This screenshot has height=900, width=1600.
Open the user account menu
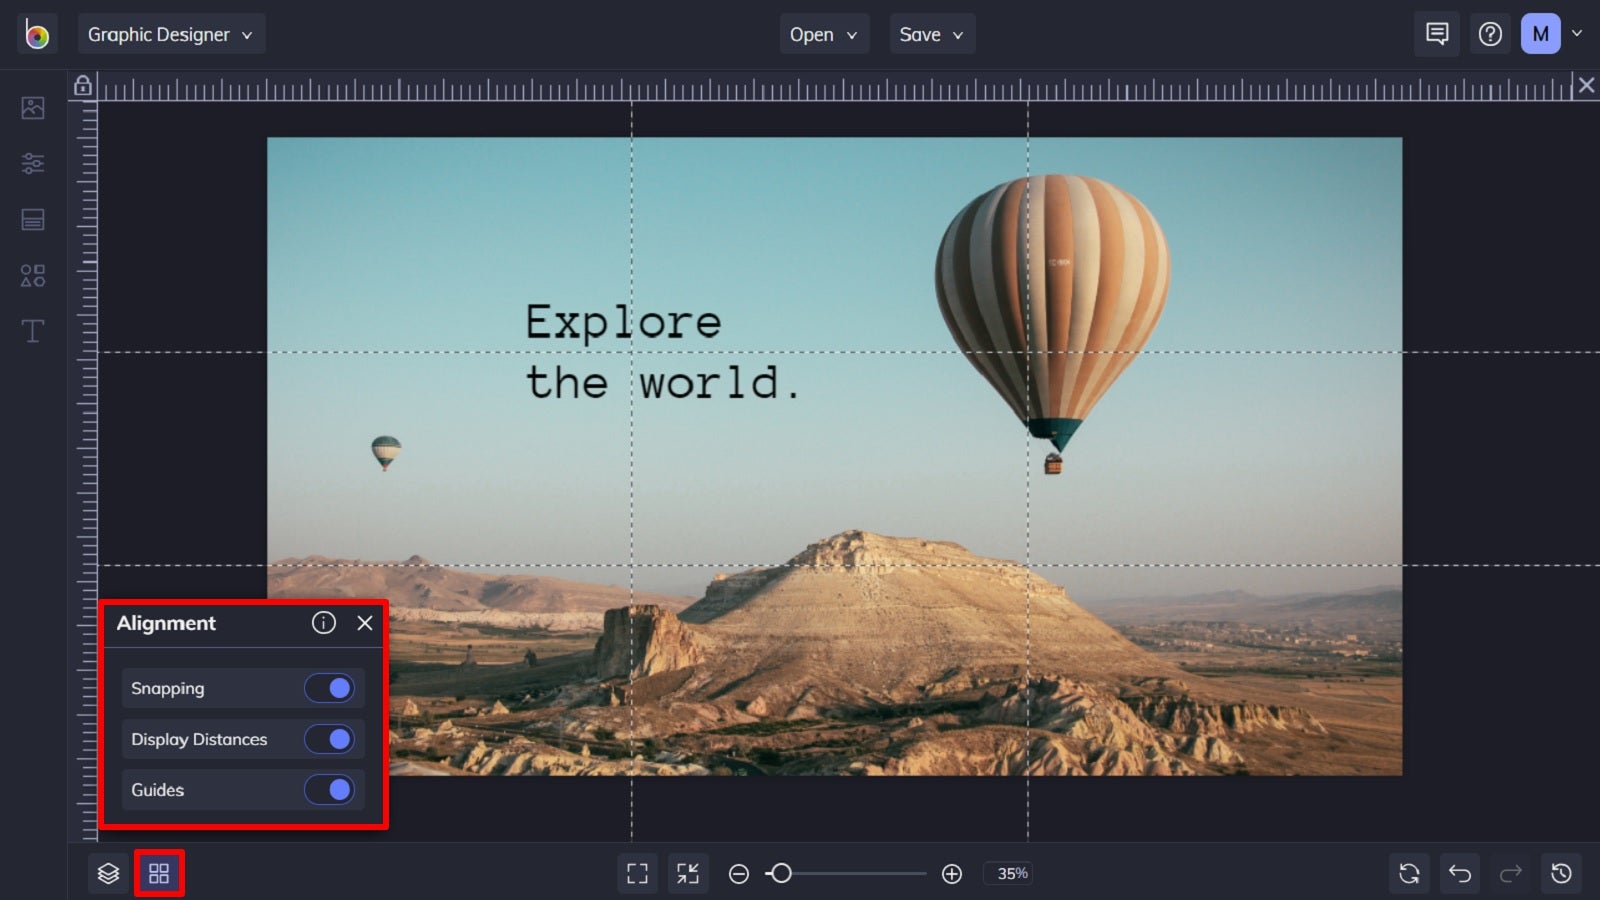click(1548, 33)
